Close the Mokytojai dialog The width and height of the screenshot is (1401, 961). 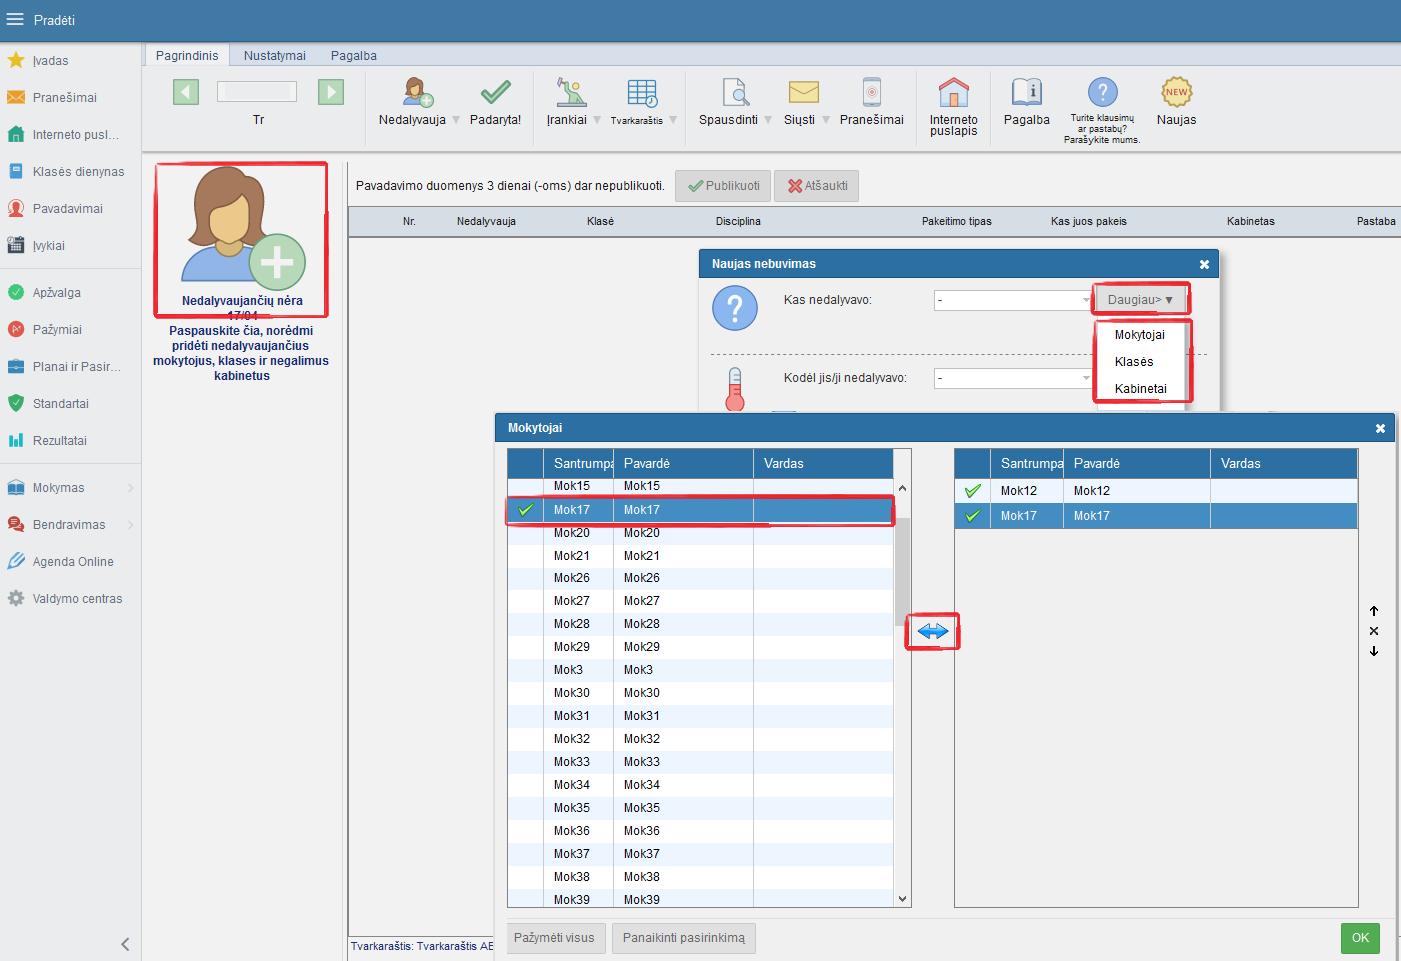(x=1380, y=428)
